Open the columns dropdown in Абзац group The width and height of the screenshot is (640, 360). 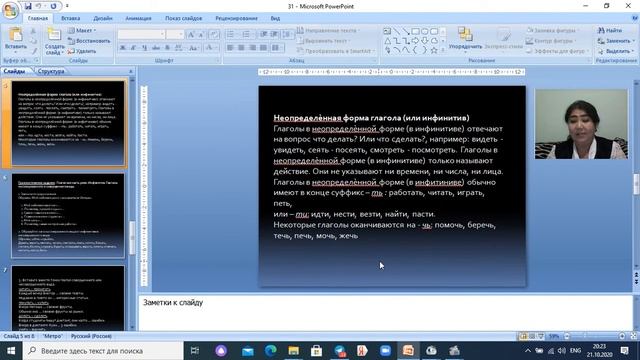click(277, 48)
